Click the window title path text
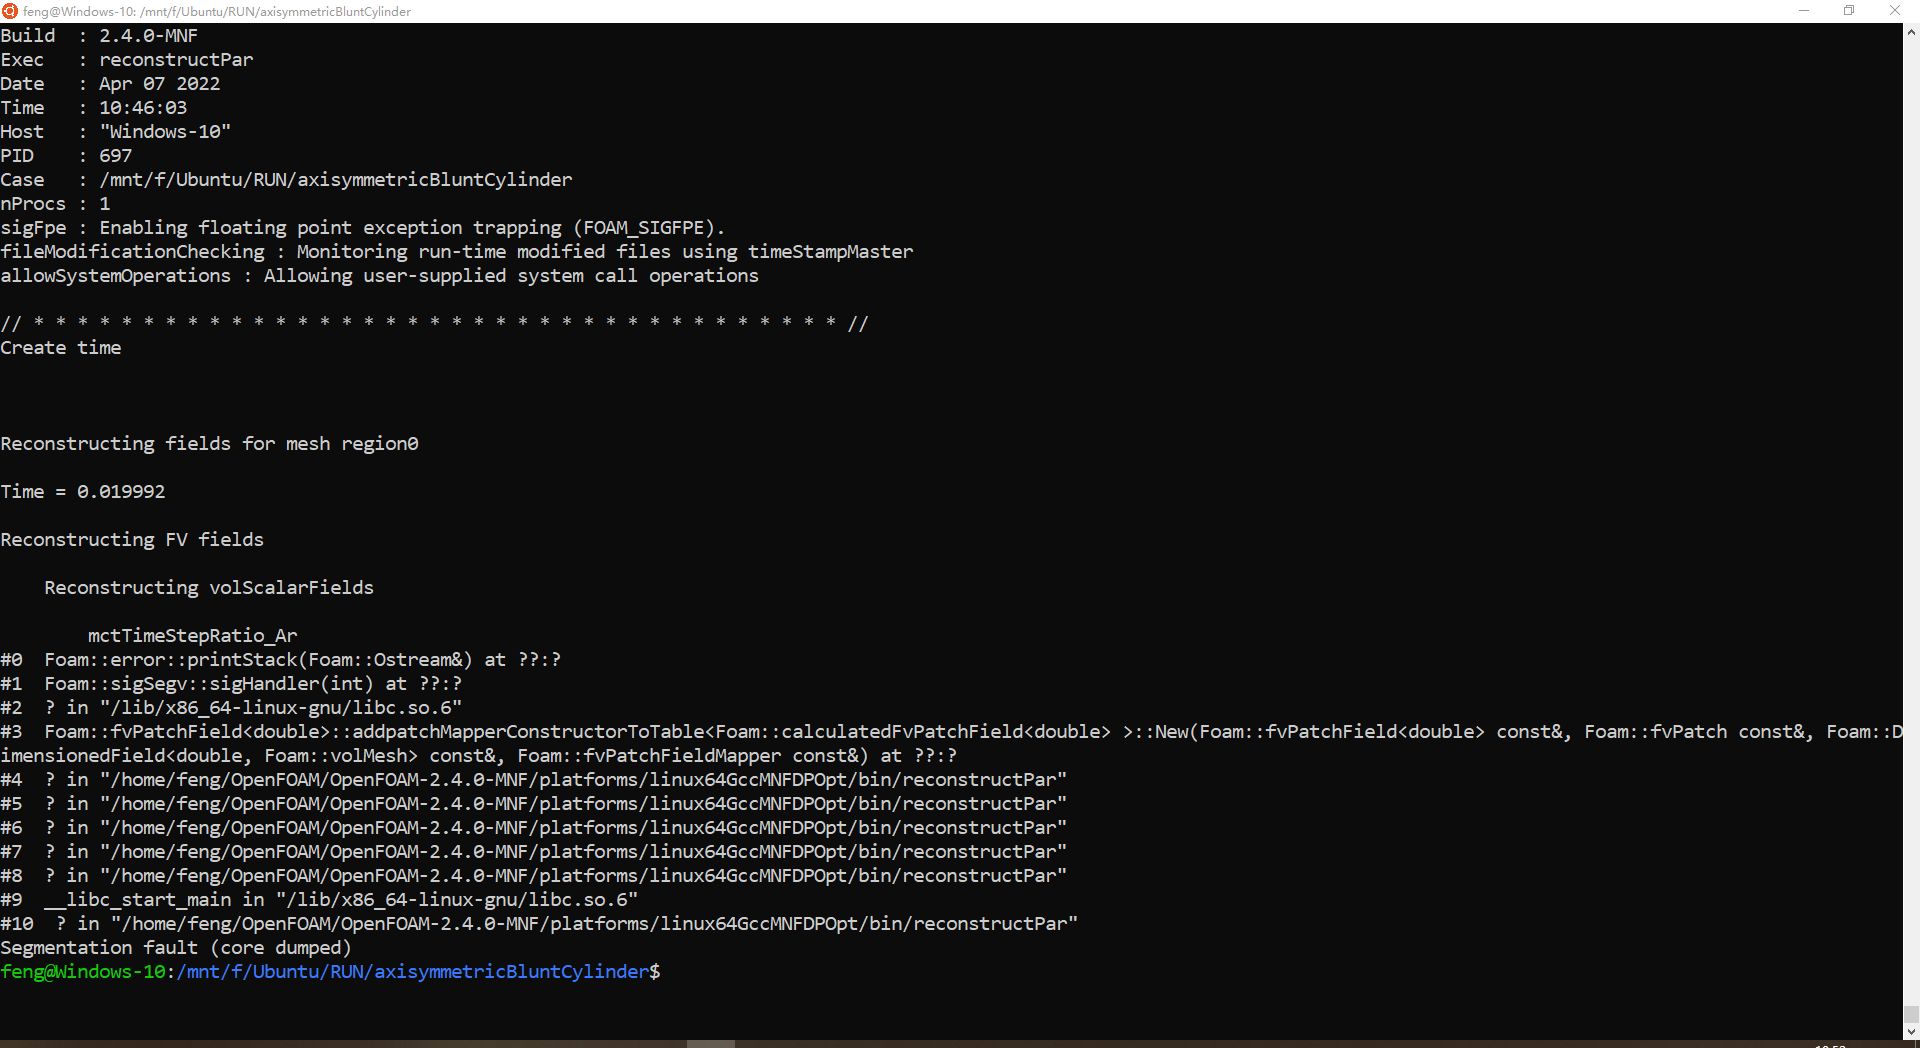Viewport: 1920px width, 1048px height. click(x=217, y=11)
